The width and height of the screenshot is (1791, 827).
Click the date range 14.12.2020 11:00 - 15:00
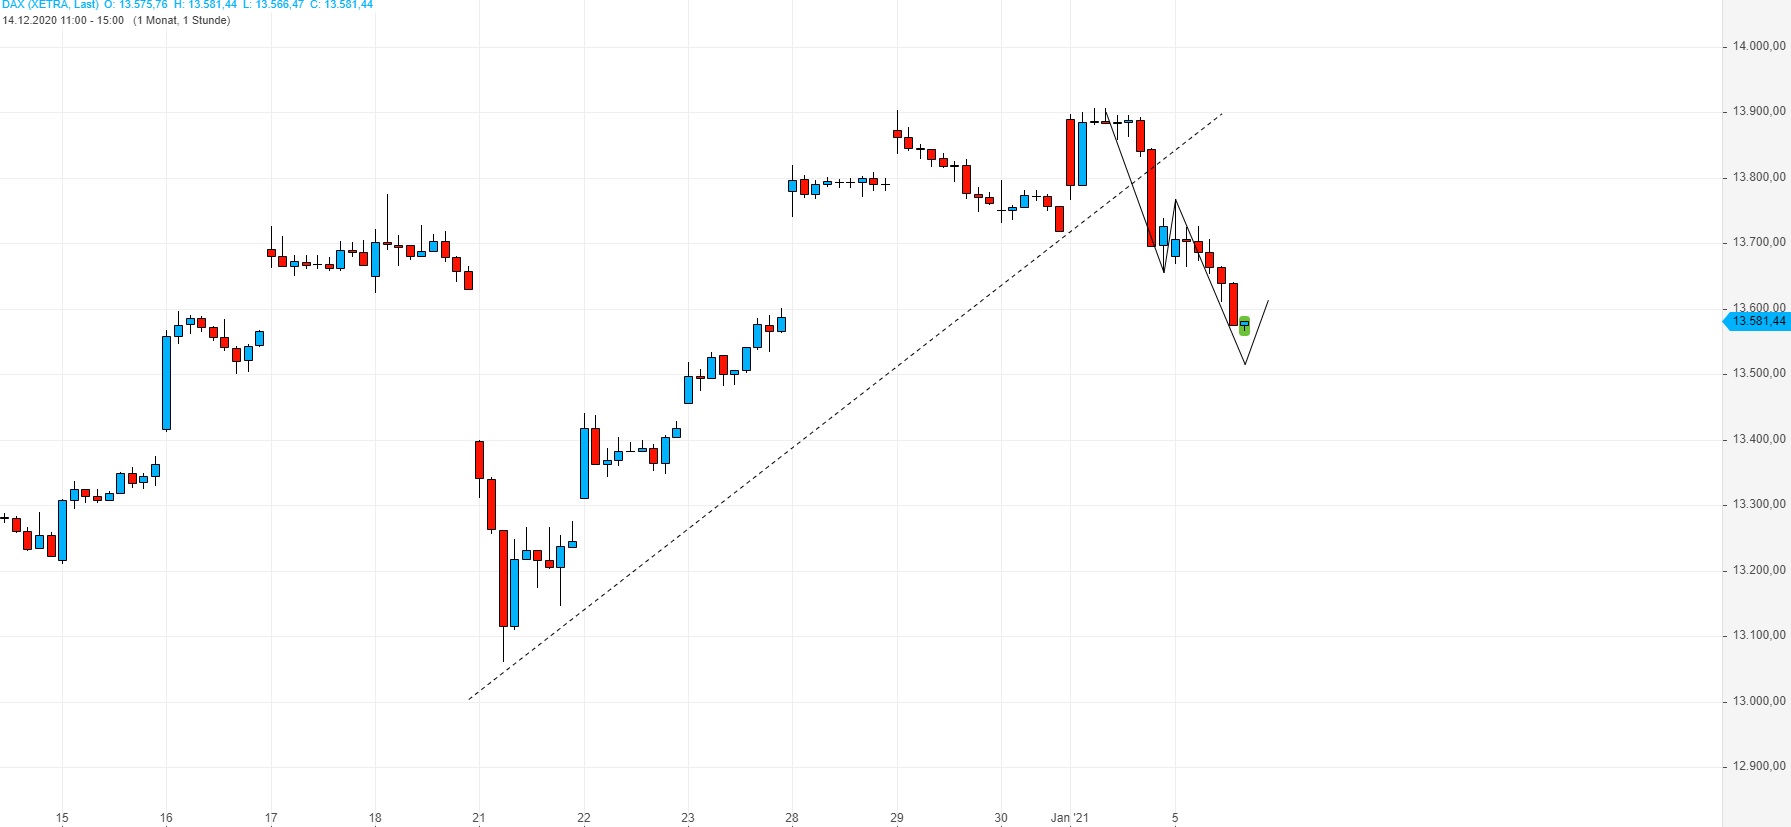(x=63, y=20)
